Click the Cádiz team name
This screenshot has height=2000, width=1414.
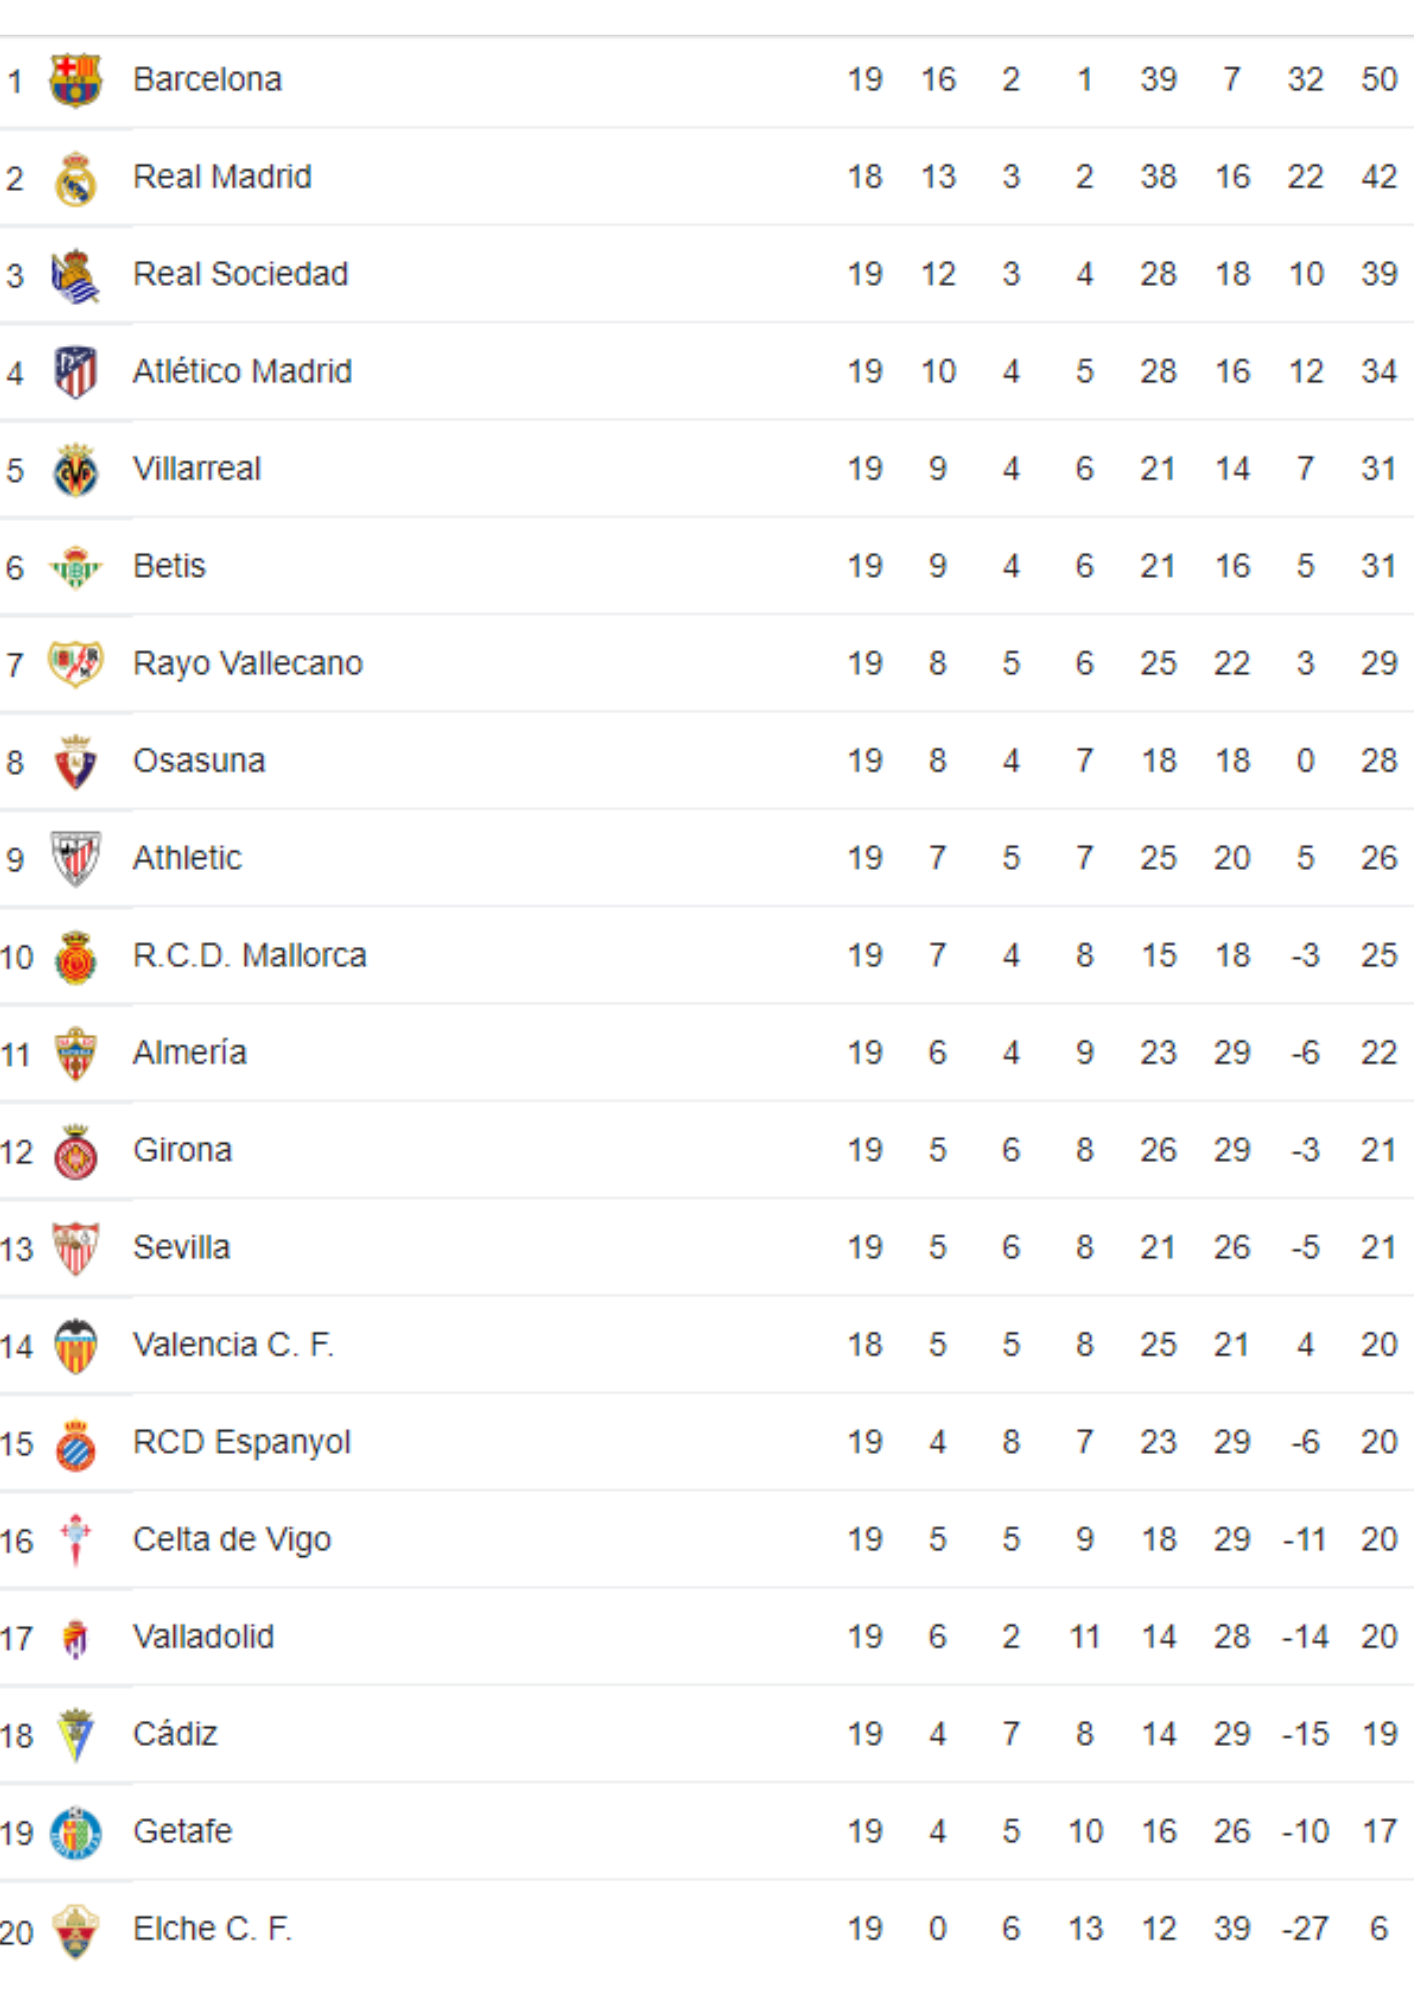(x=176, y=1733)
